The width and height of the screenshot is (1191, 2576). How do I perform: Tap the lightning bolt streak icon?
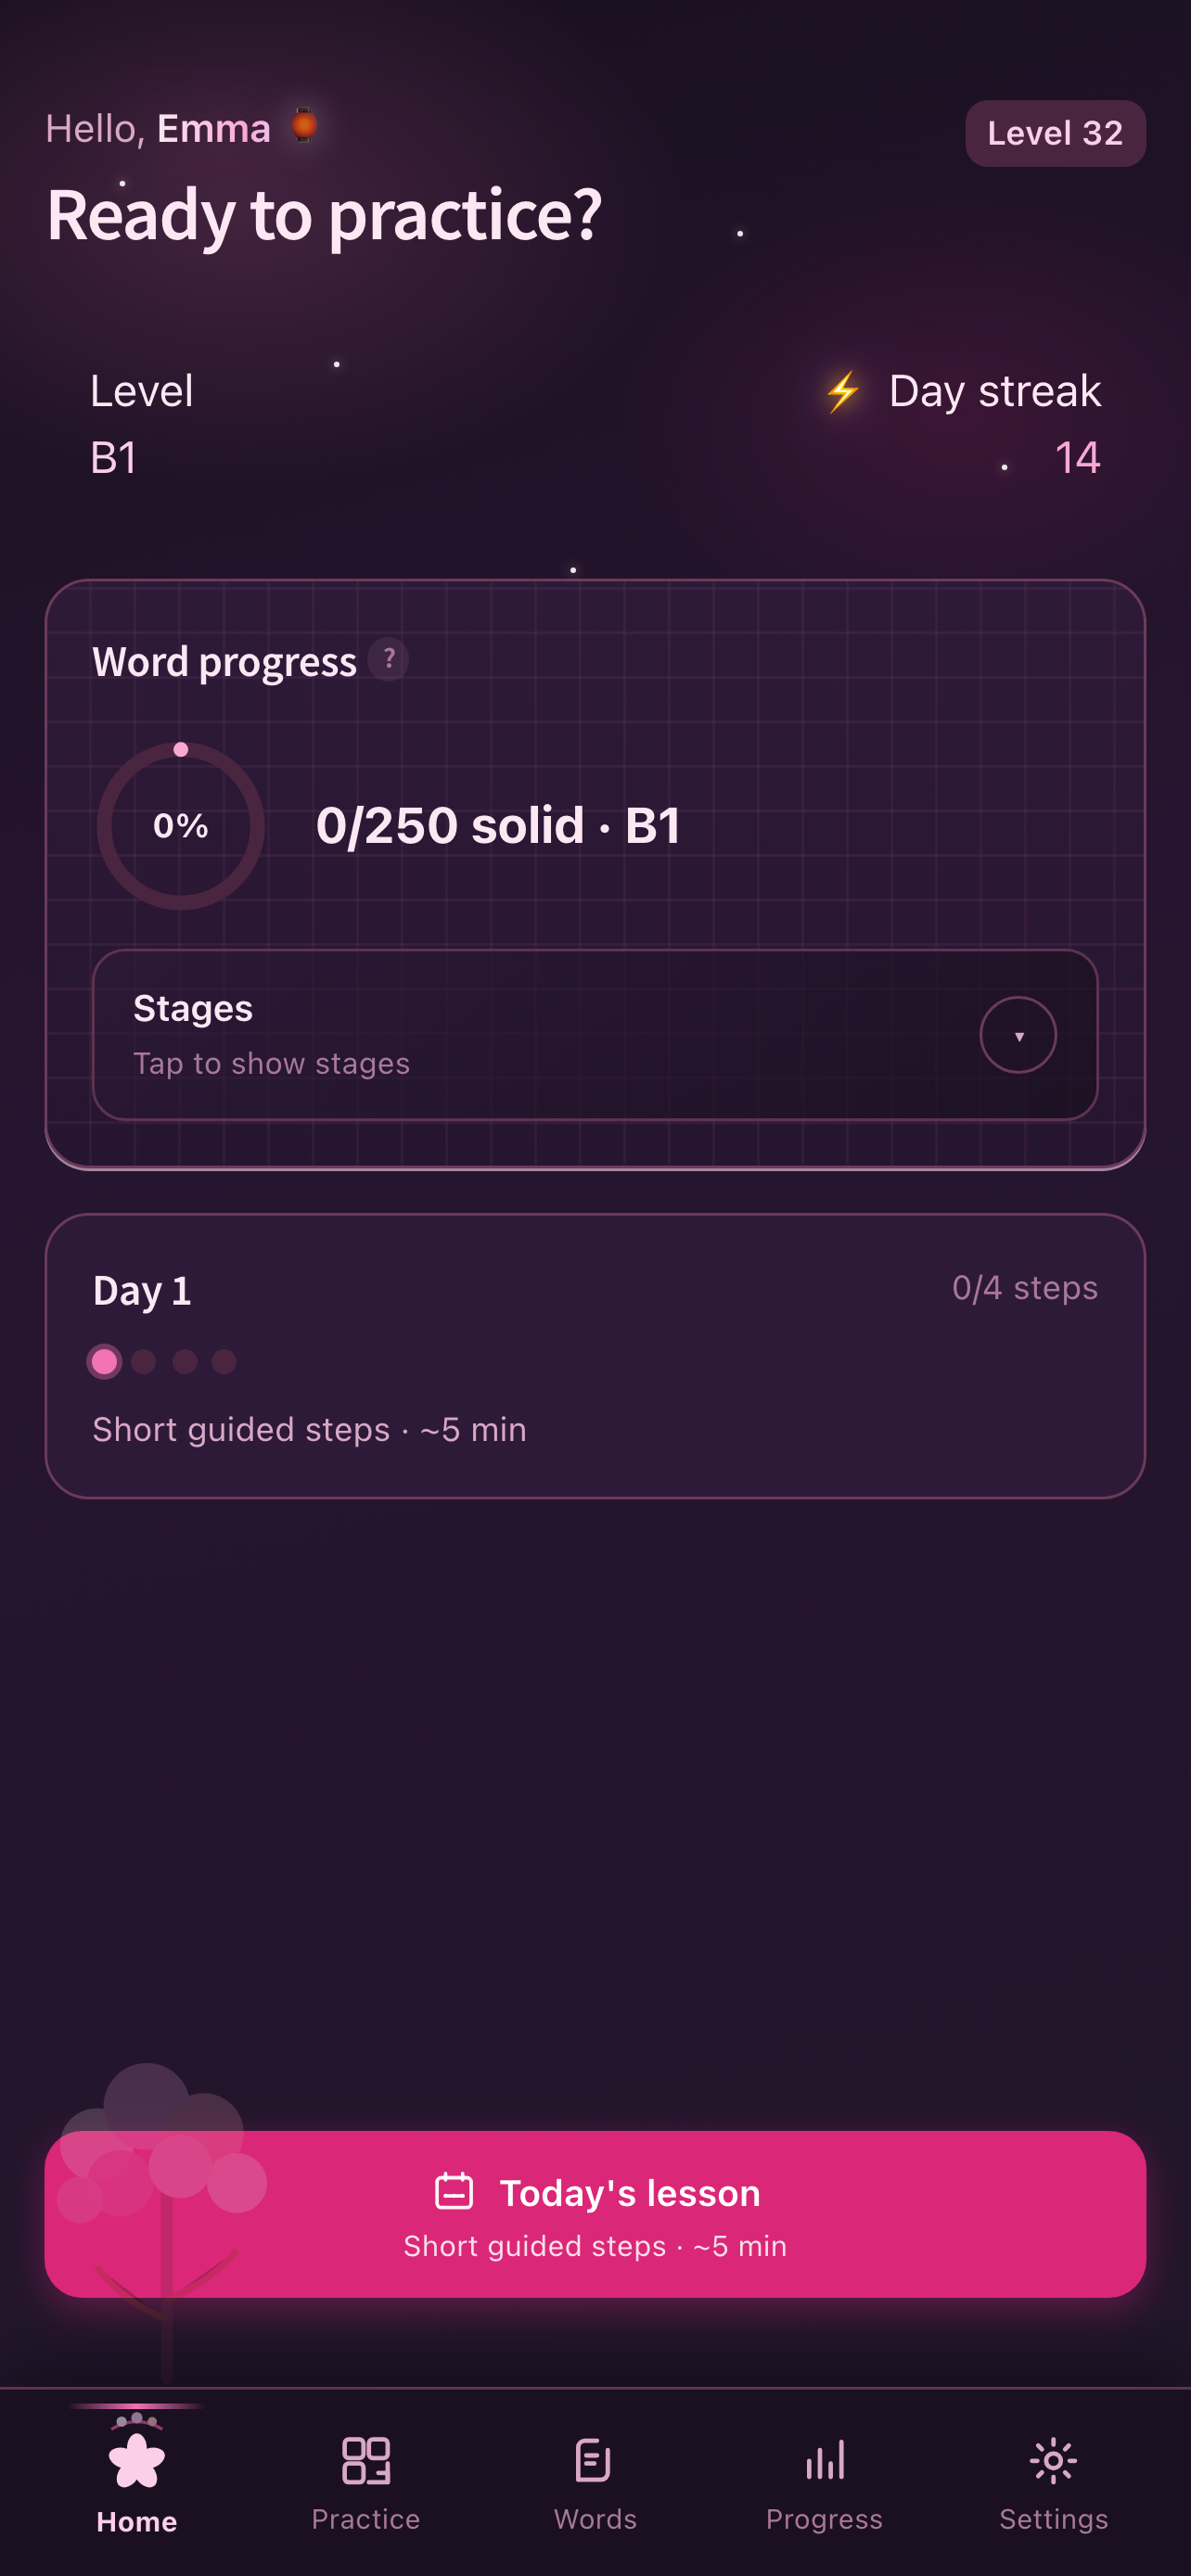click(x=842, y=391)
